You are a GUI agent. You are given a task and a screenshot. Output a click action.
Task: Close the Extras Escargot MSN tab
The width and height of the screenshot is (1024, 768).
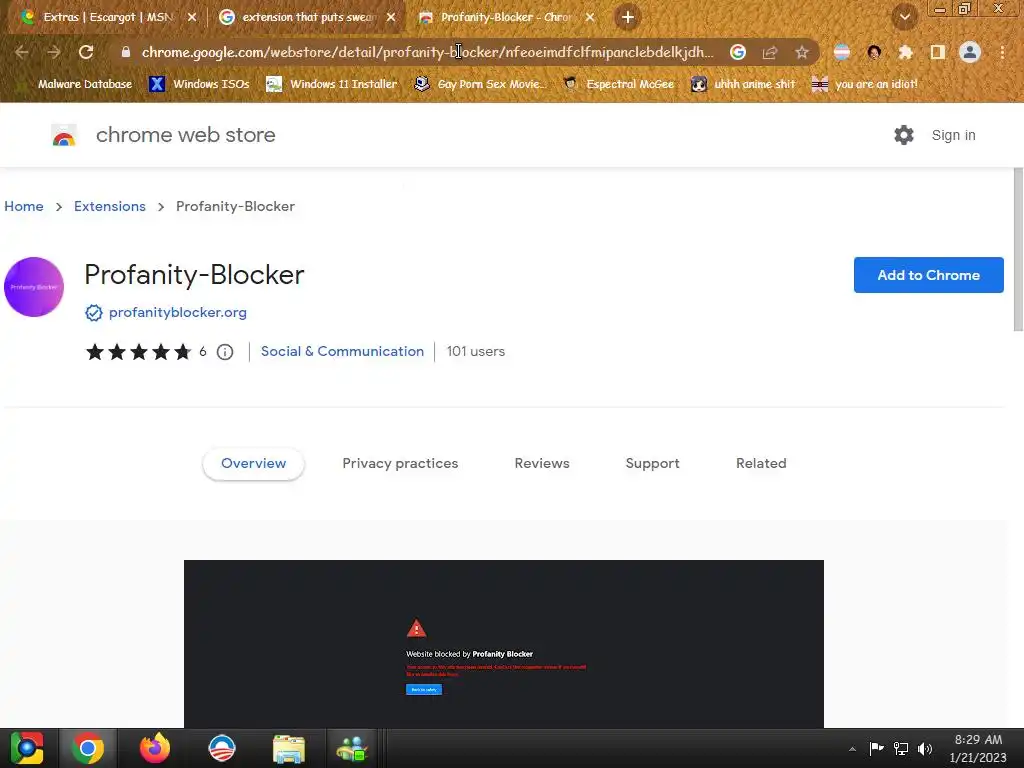[192, 18]
